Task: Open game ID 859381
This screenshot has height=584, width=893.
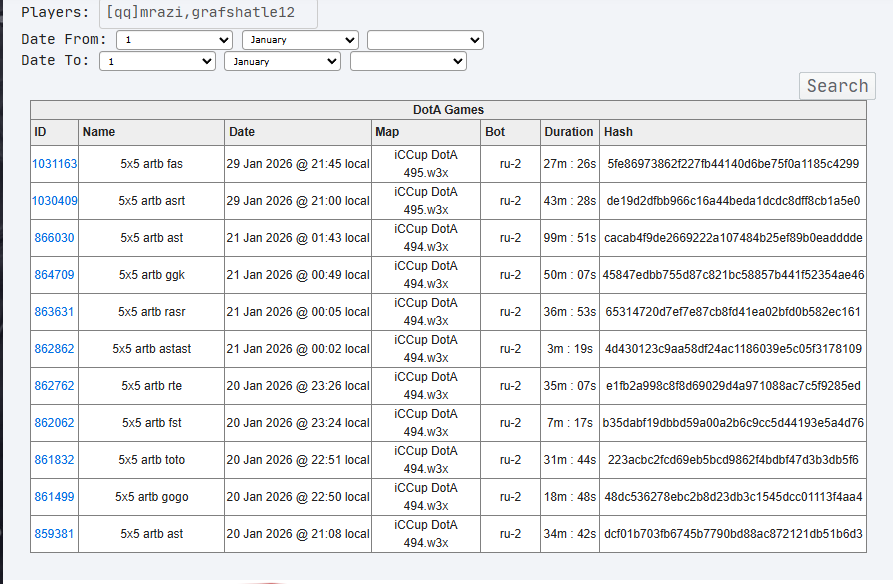Action: click(x=54, y=534)
